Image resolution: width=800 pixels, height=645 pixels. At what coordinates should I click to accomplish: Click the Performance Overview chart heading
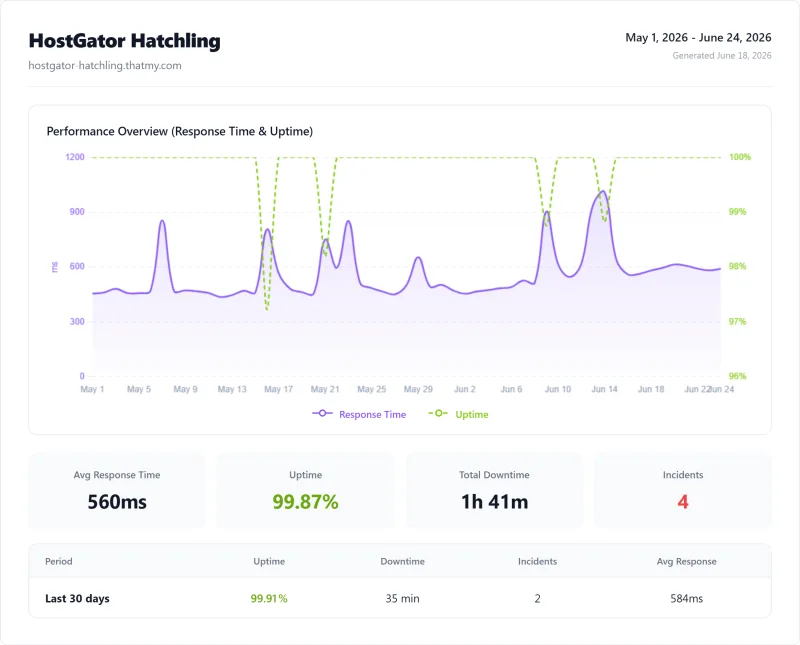pyautogui.click(x=180, y=131)
